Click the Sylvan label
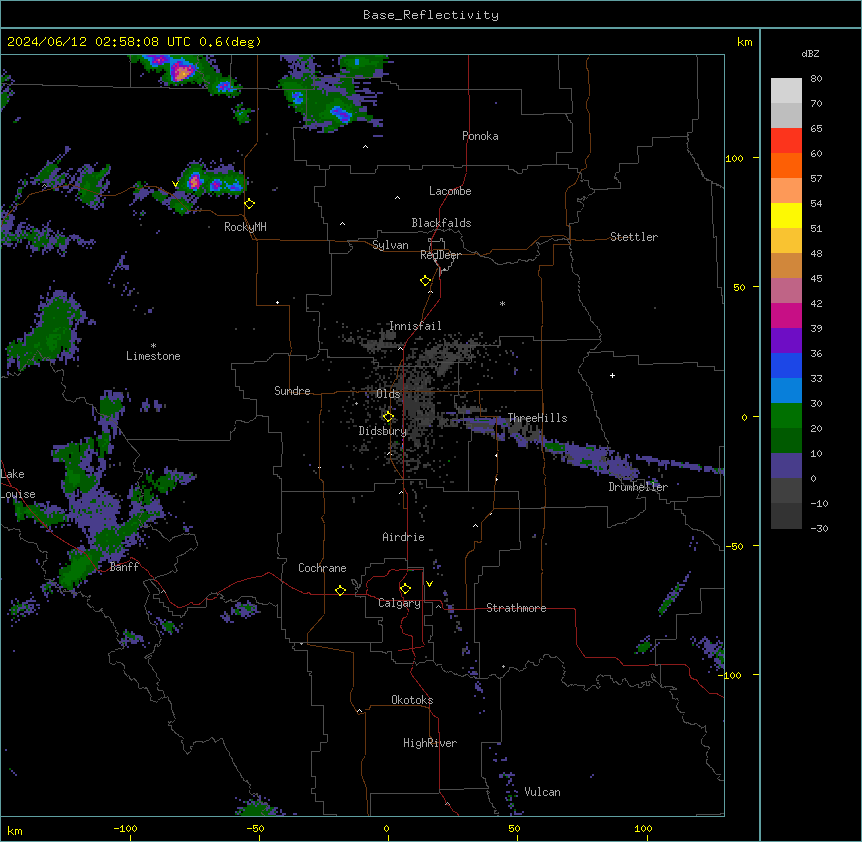The width and height of the screenshot is (862, 842). [x=390, y=245]
